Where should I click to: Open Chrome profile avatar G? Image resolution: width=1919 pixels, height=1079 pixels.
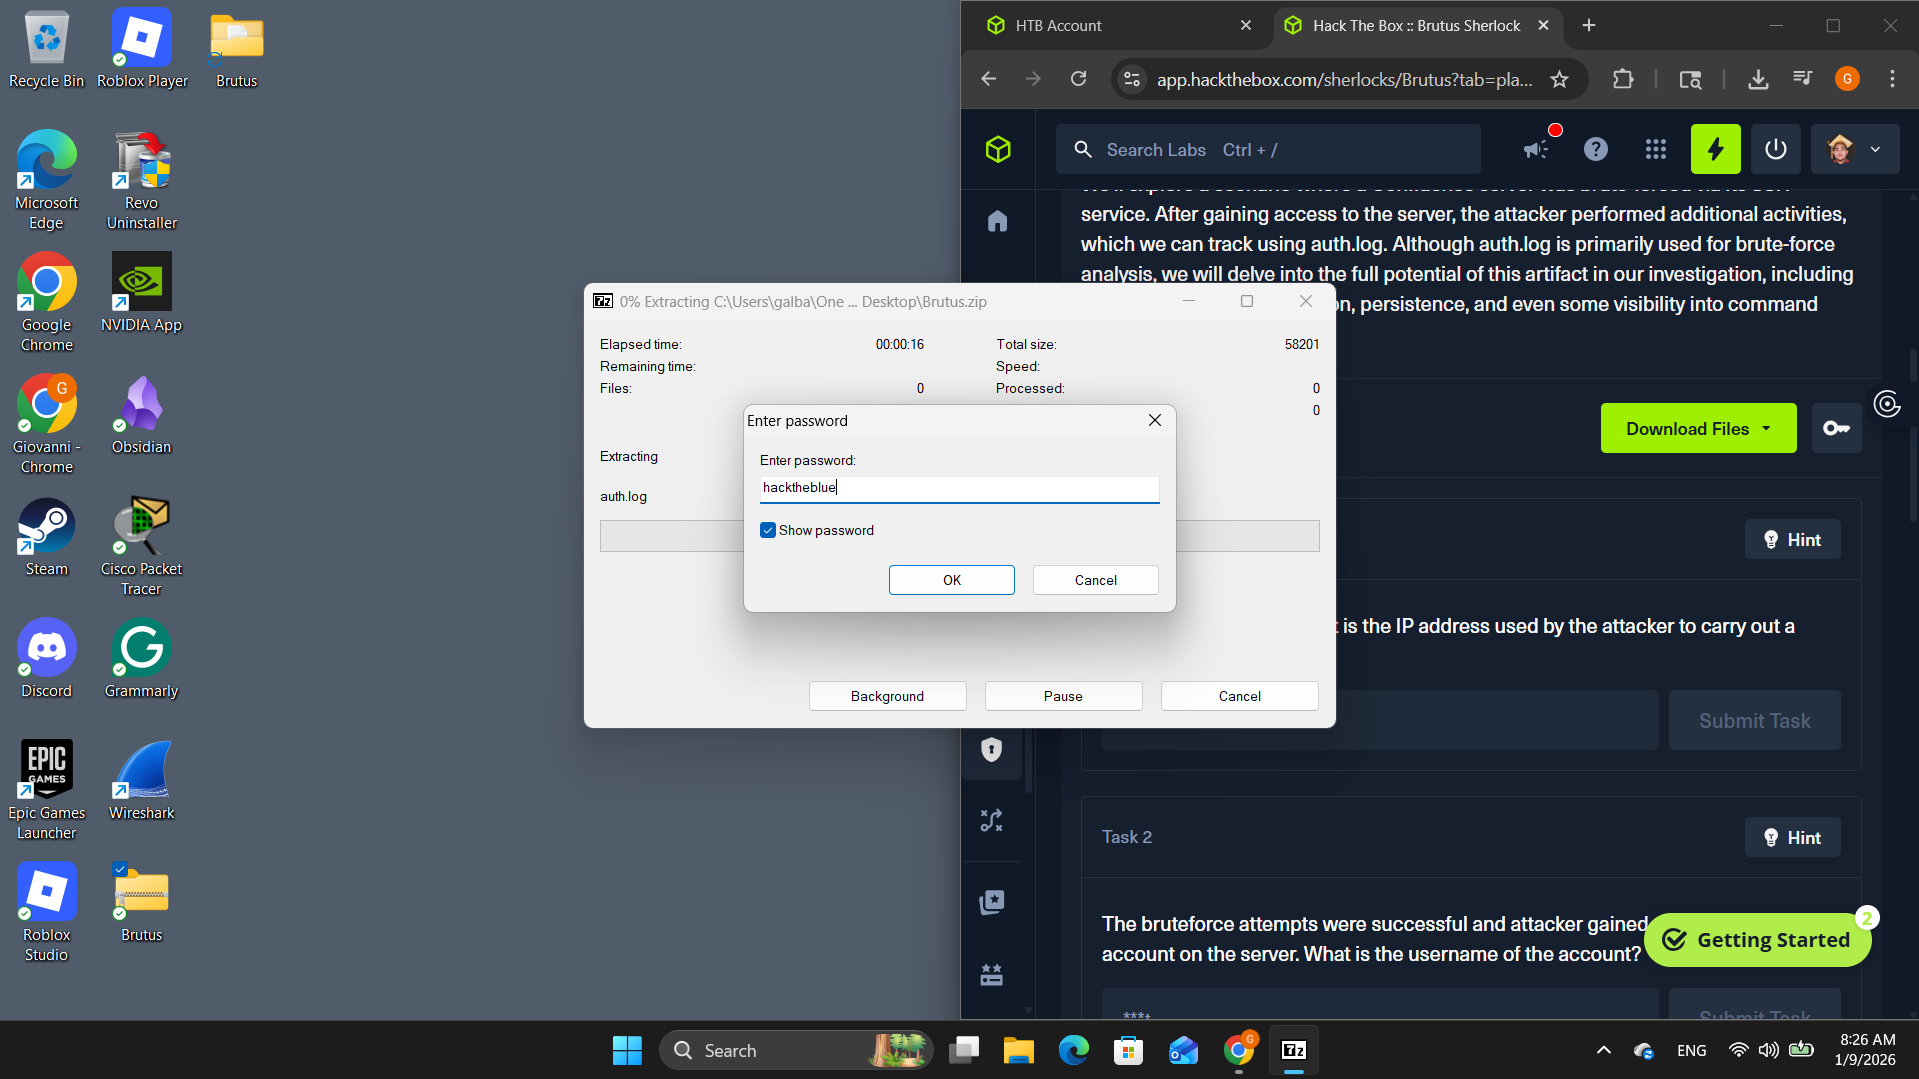pyautogui.click(x=1847, y=79)
